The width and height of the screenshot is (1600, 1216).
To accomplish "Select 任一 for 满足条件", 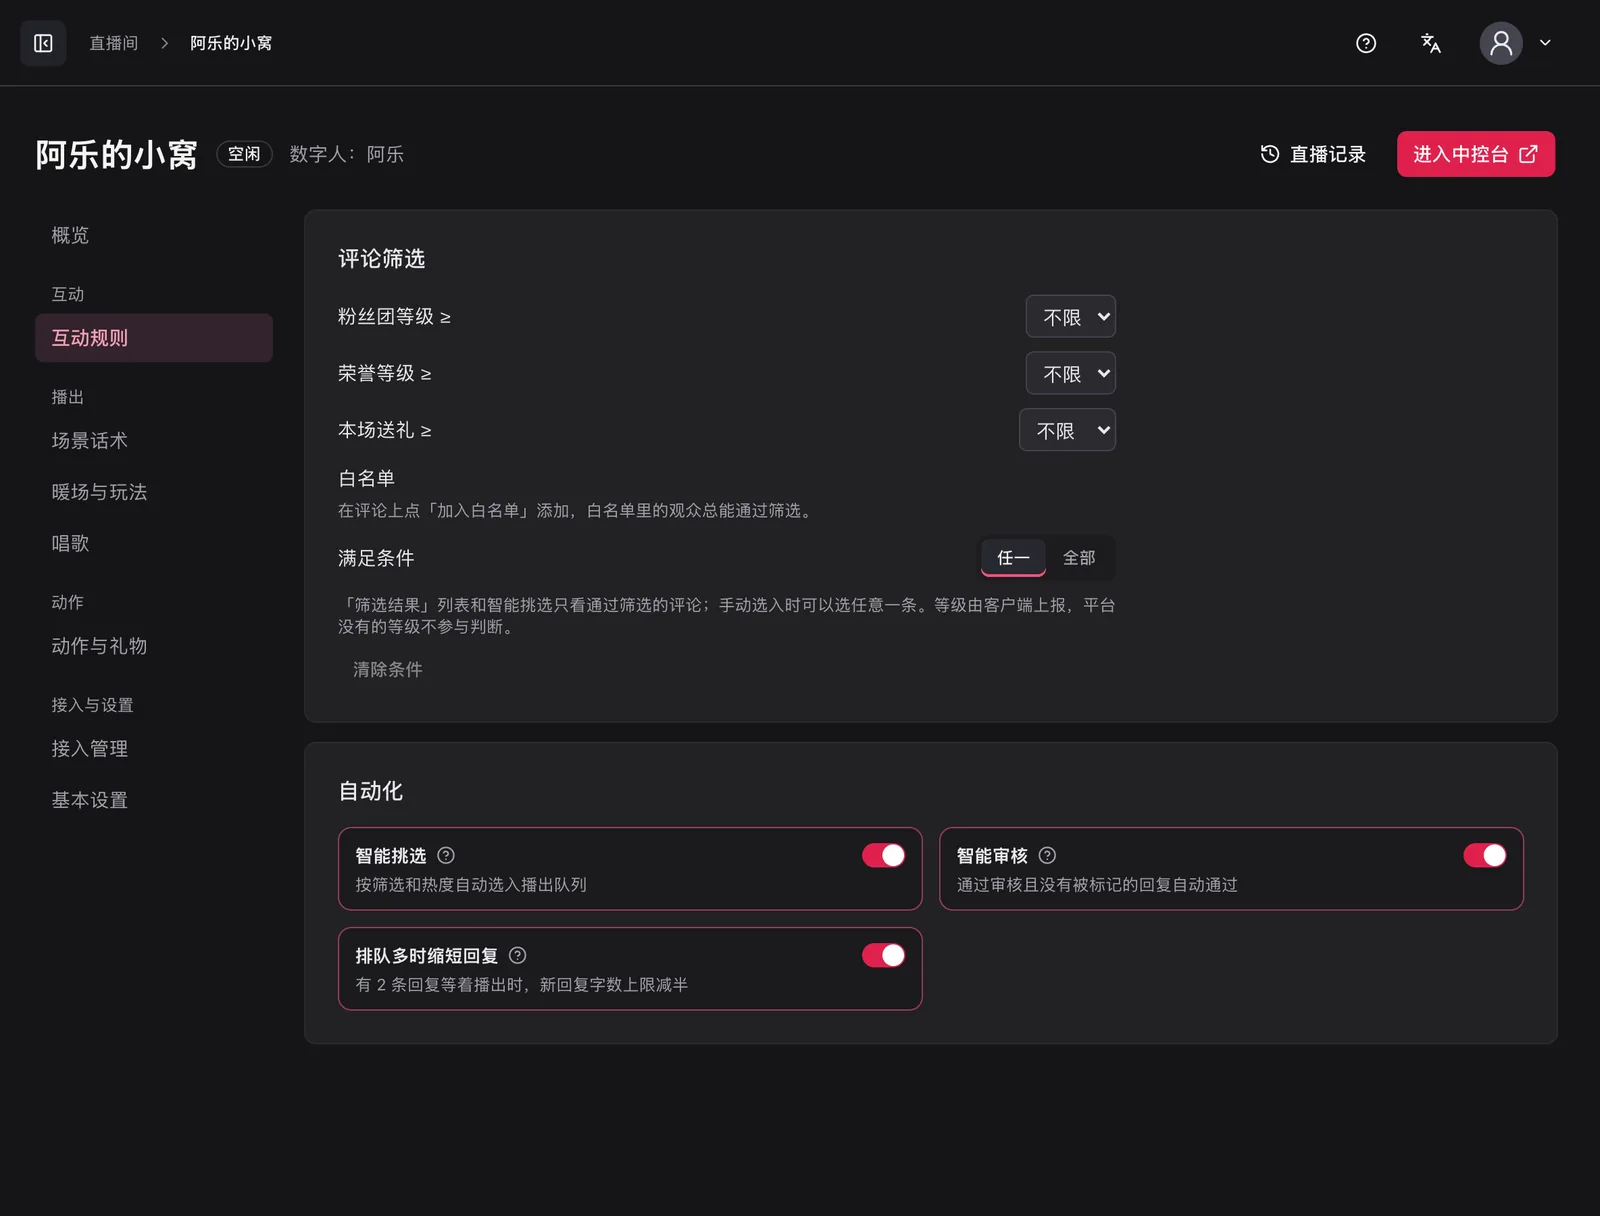I will tap(1013, 558).
